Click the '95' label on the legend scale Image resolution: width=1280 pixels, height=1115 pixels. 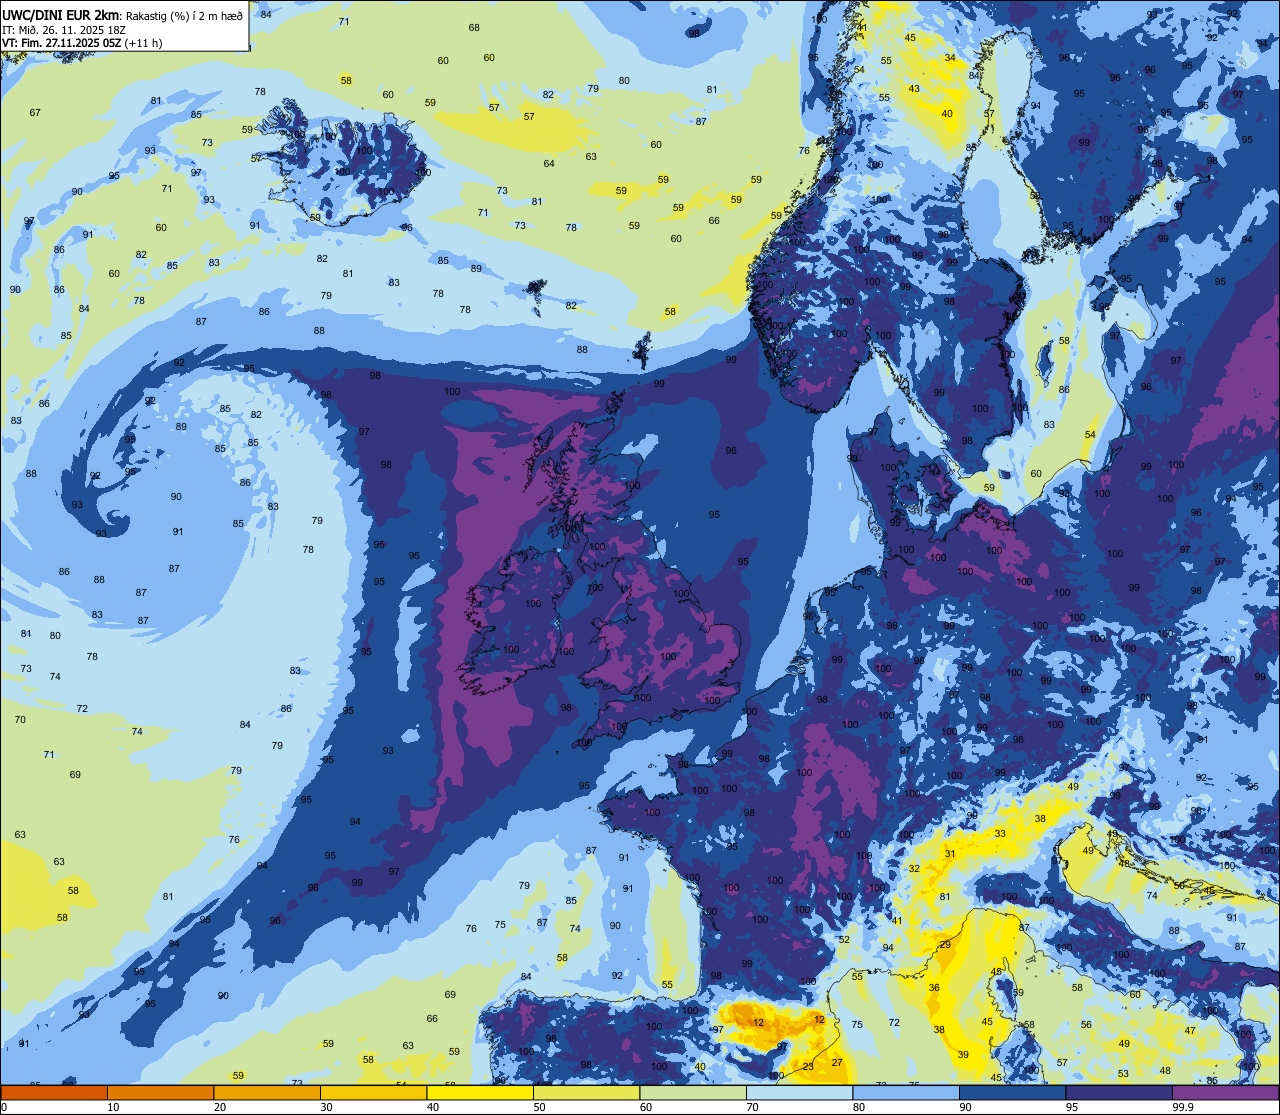pyautogui.click(x=1072, y=1107)
